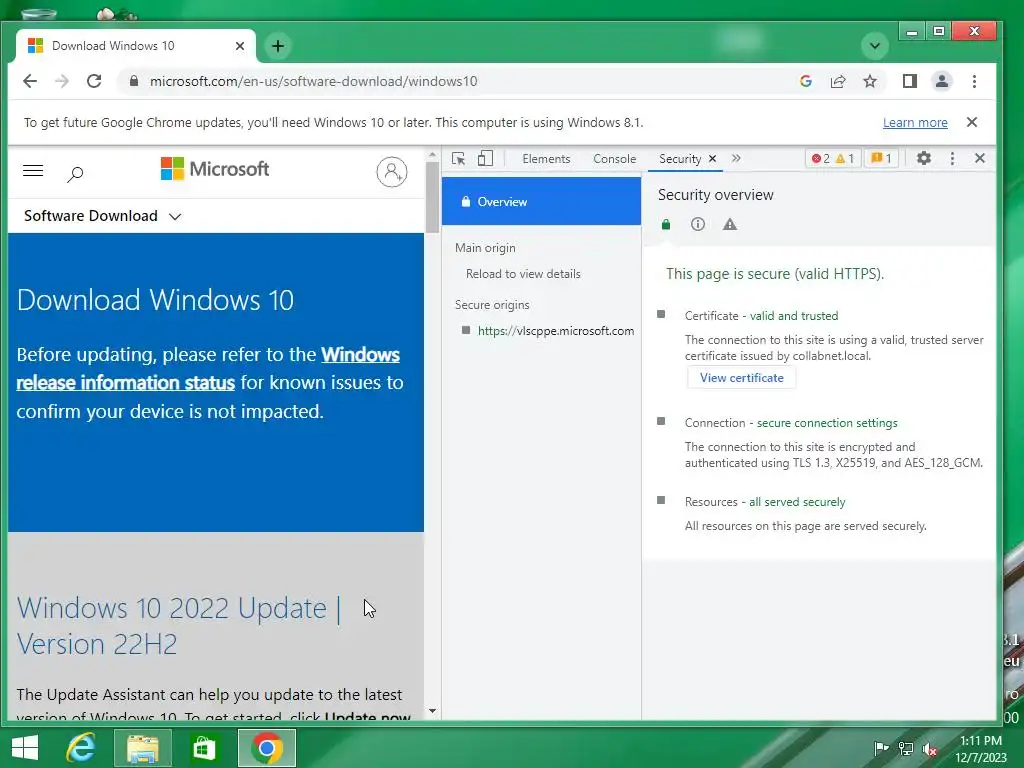
Task: Click the Chrome taskbar icon
Action: [x=266, y=748]
